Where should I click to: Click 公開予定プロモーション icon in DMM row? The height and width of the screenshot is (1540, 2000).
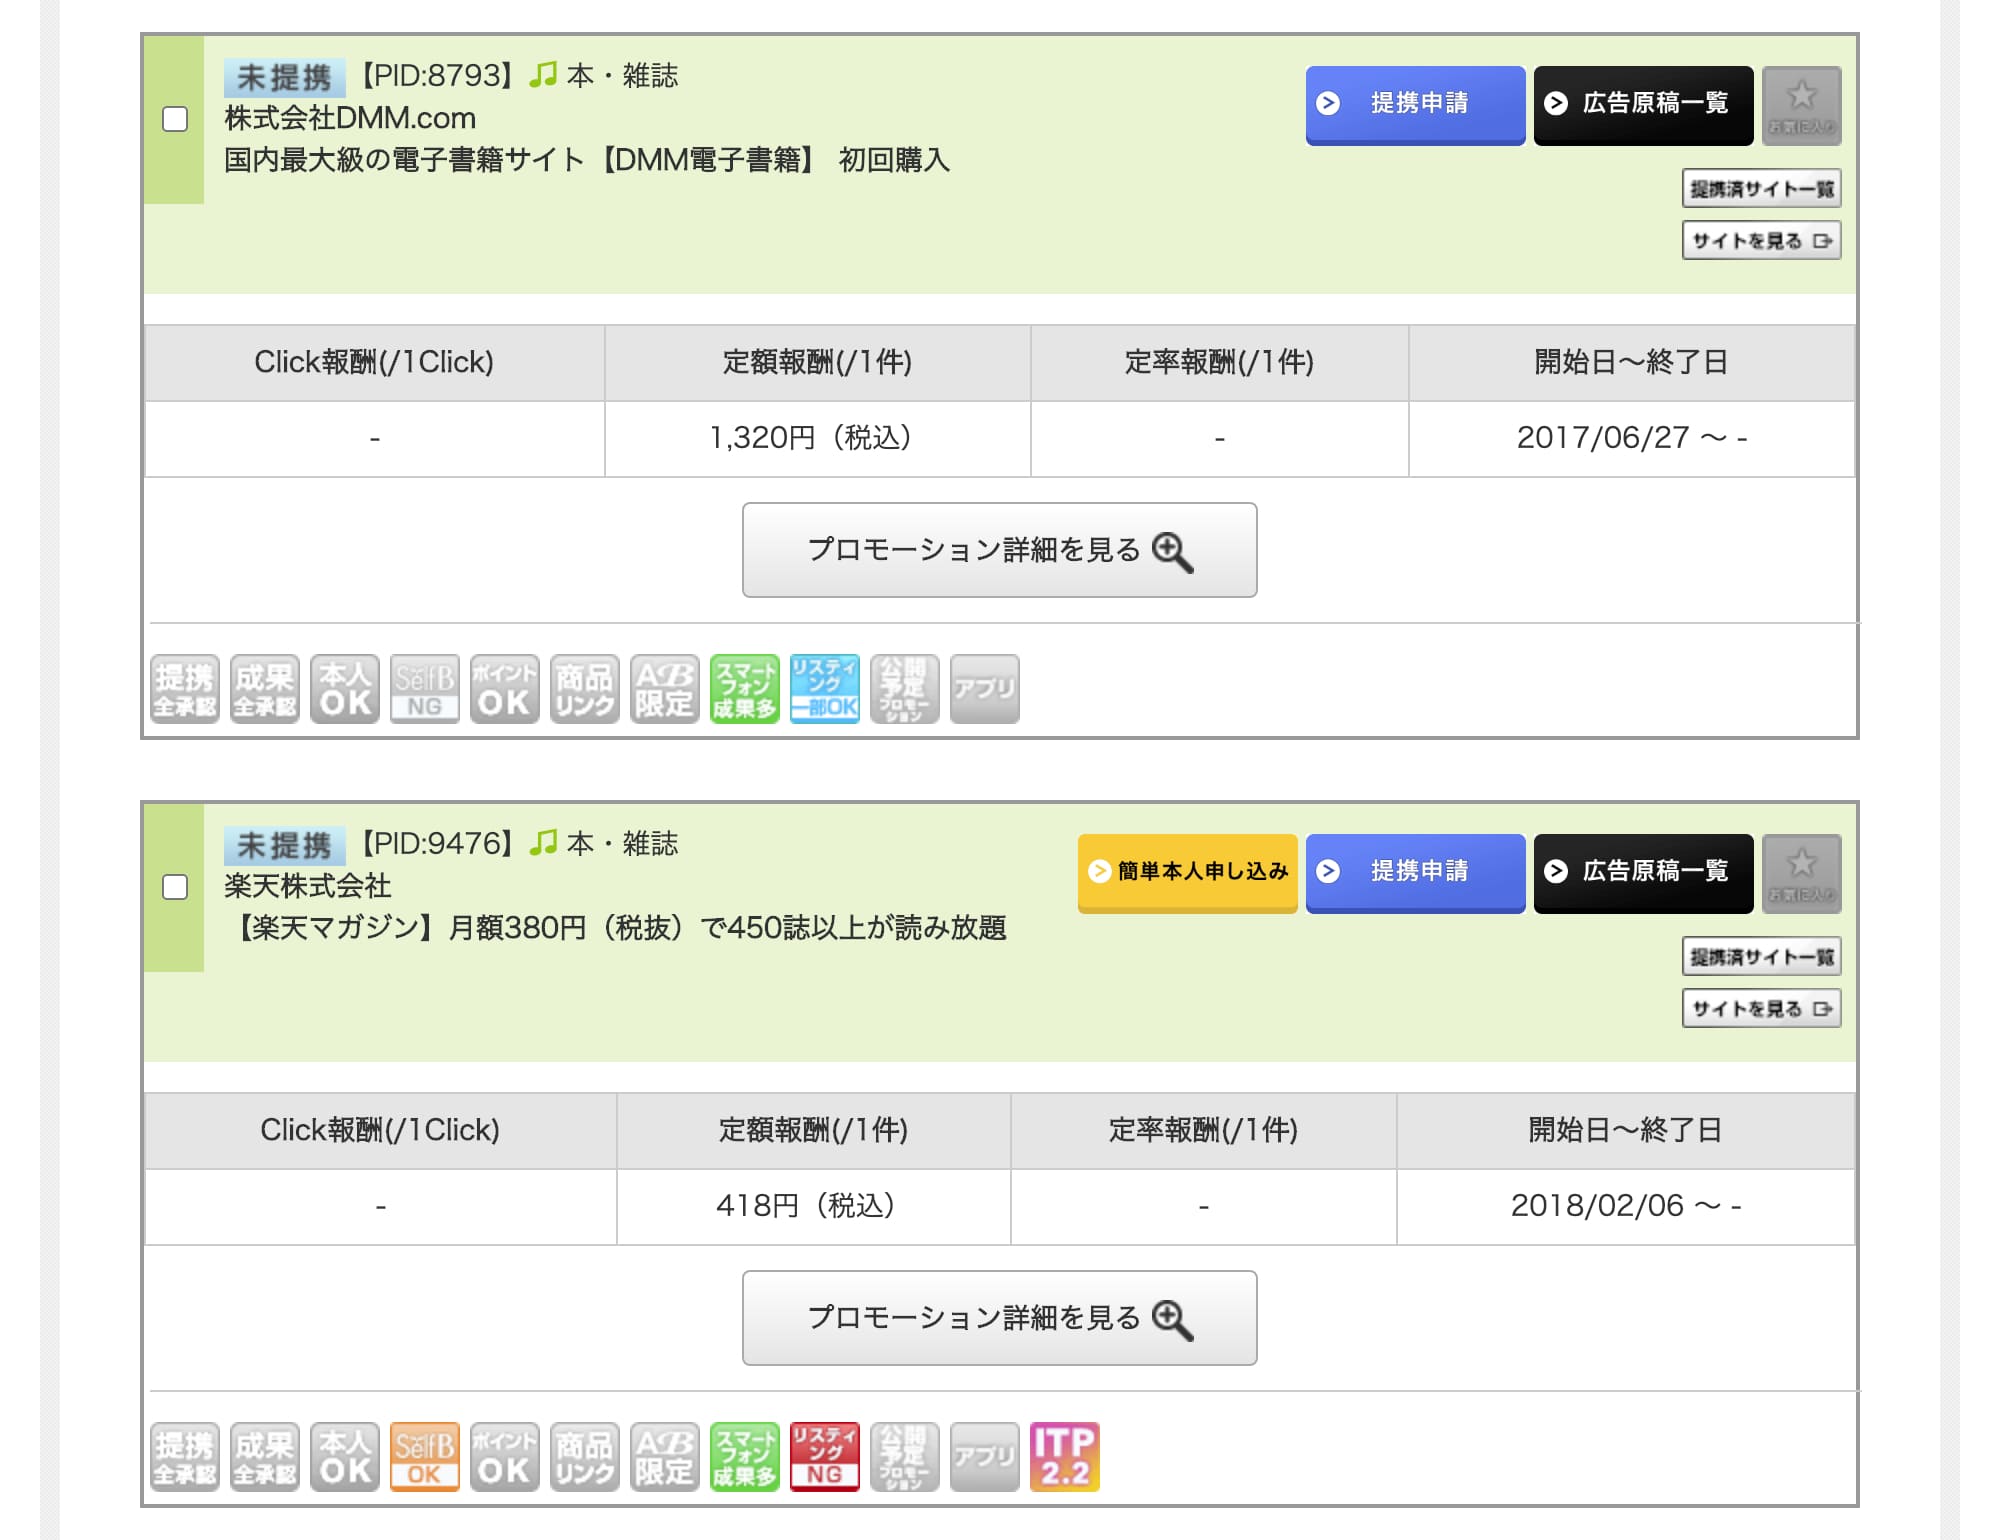[x=905, y=689]
